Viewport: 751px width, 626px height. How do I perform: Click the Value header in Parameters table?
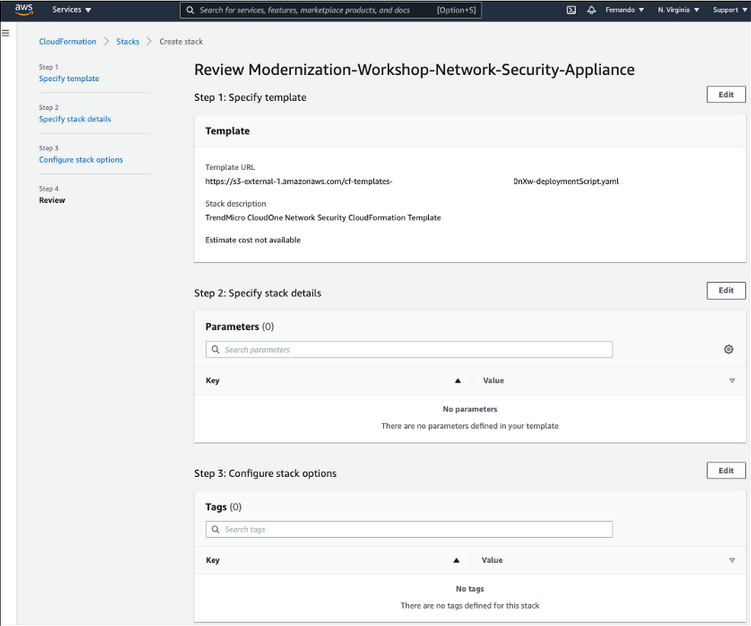pos(493,380)
